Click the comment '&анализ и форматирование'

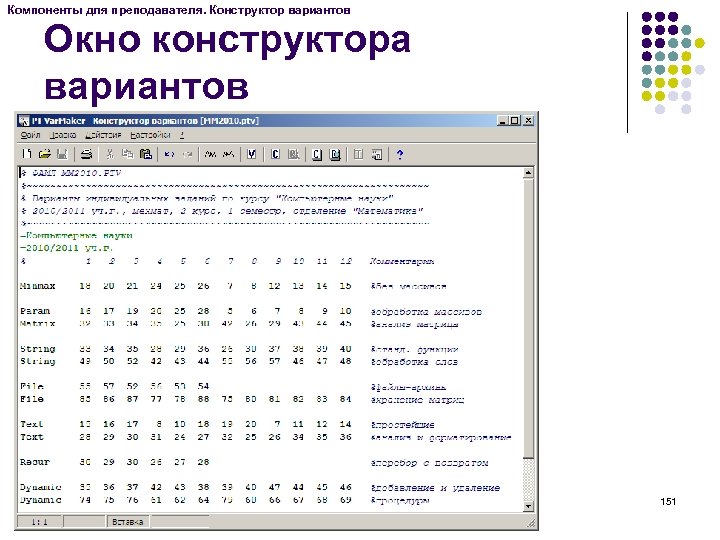[x=441, y=437]
